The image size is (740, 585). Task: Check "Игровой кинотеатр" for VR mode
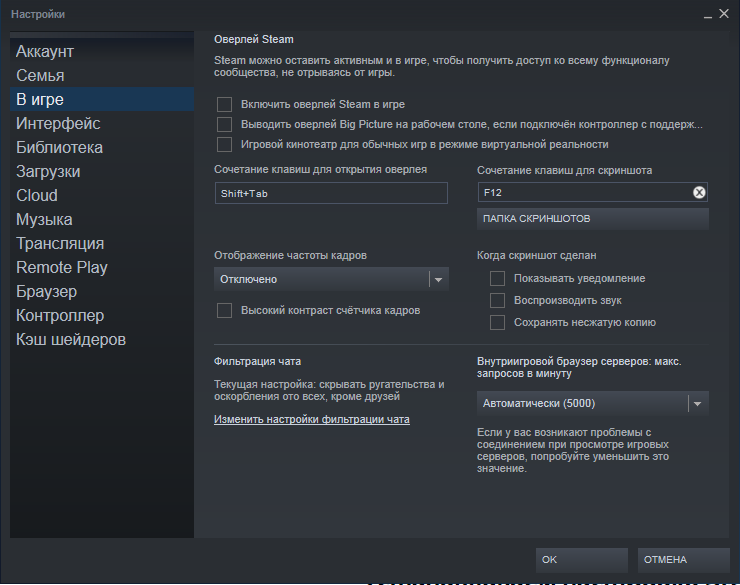224,144
